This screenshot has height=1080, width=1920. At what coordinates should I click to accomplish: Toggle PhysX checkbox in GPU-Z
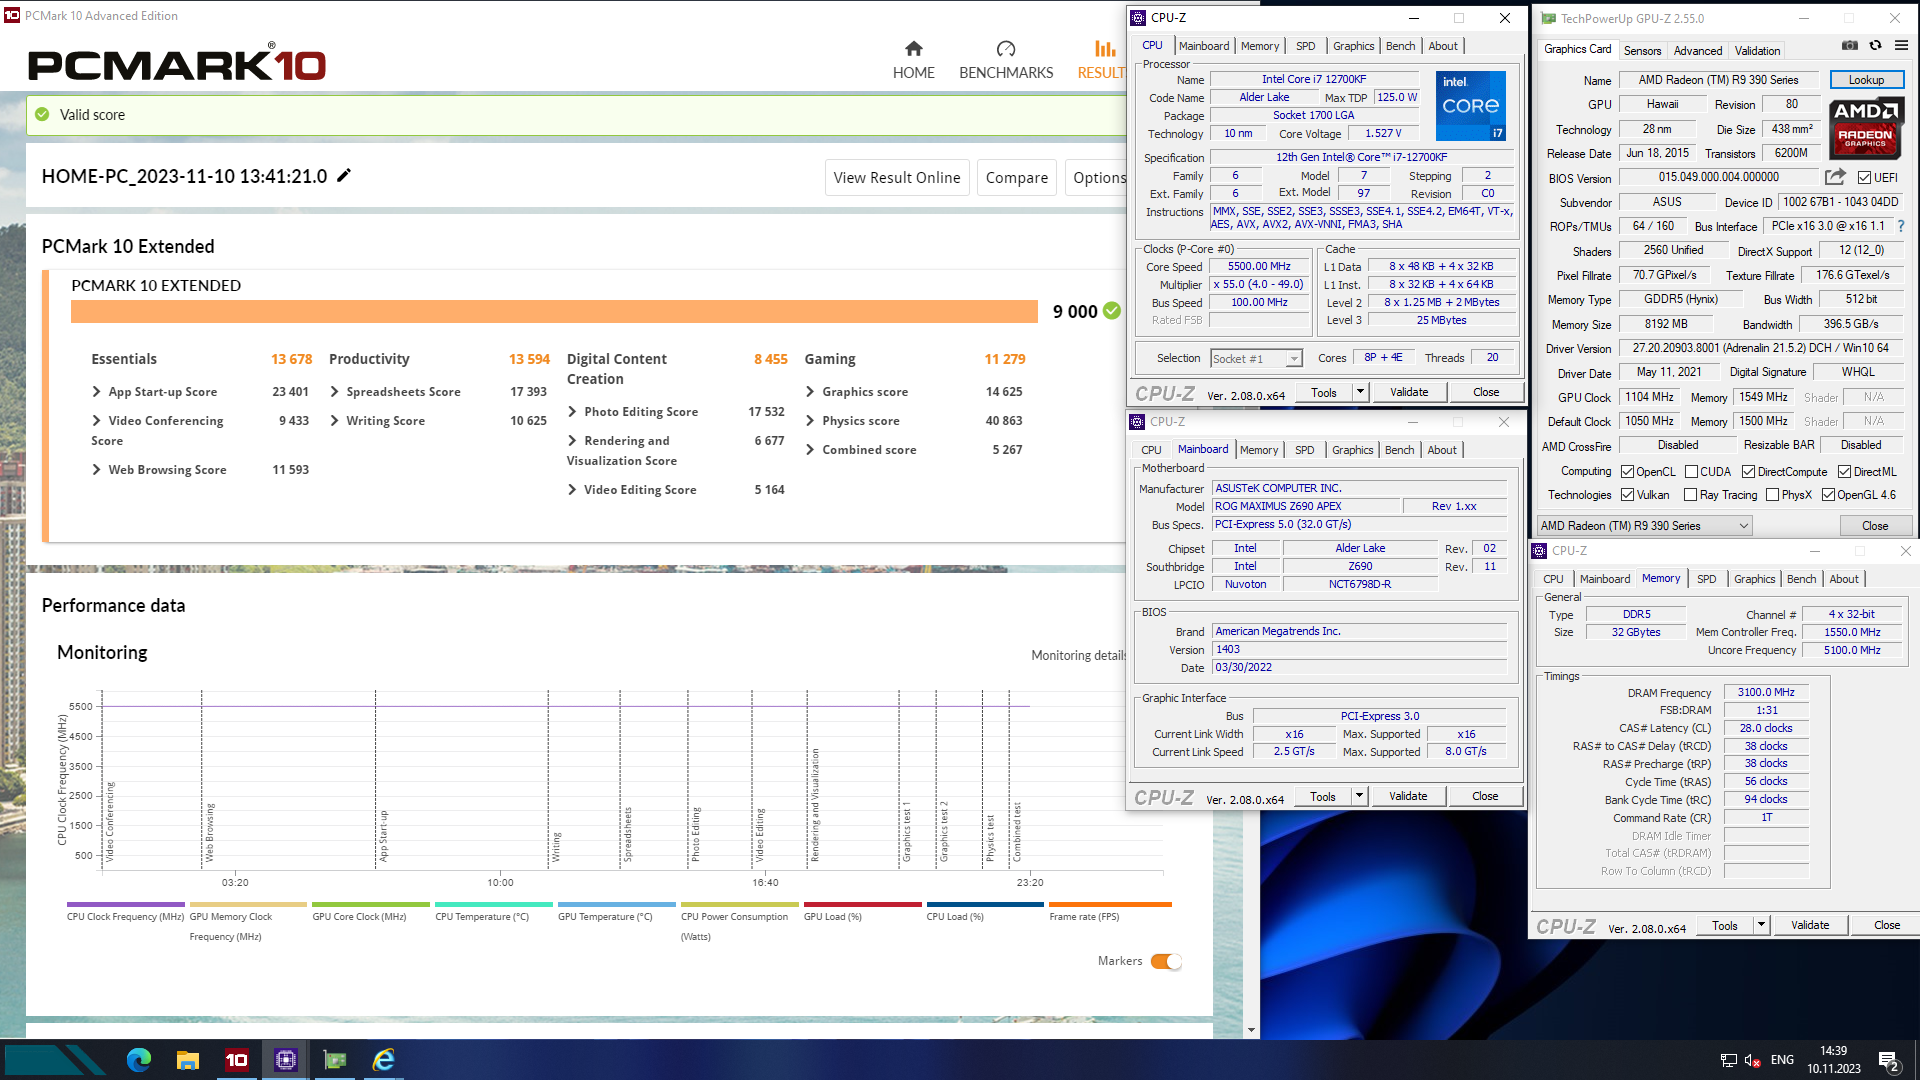click(1772, 494)
